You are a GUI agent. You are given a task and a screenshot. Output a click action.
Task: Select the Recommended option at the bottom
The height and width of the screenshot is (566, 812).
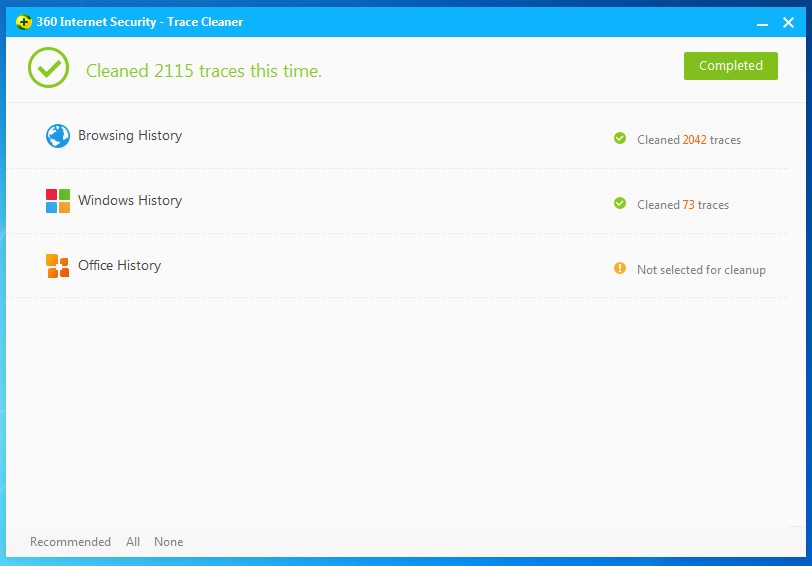tap(70, 542)
